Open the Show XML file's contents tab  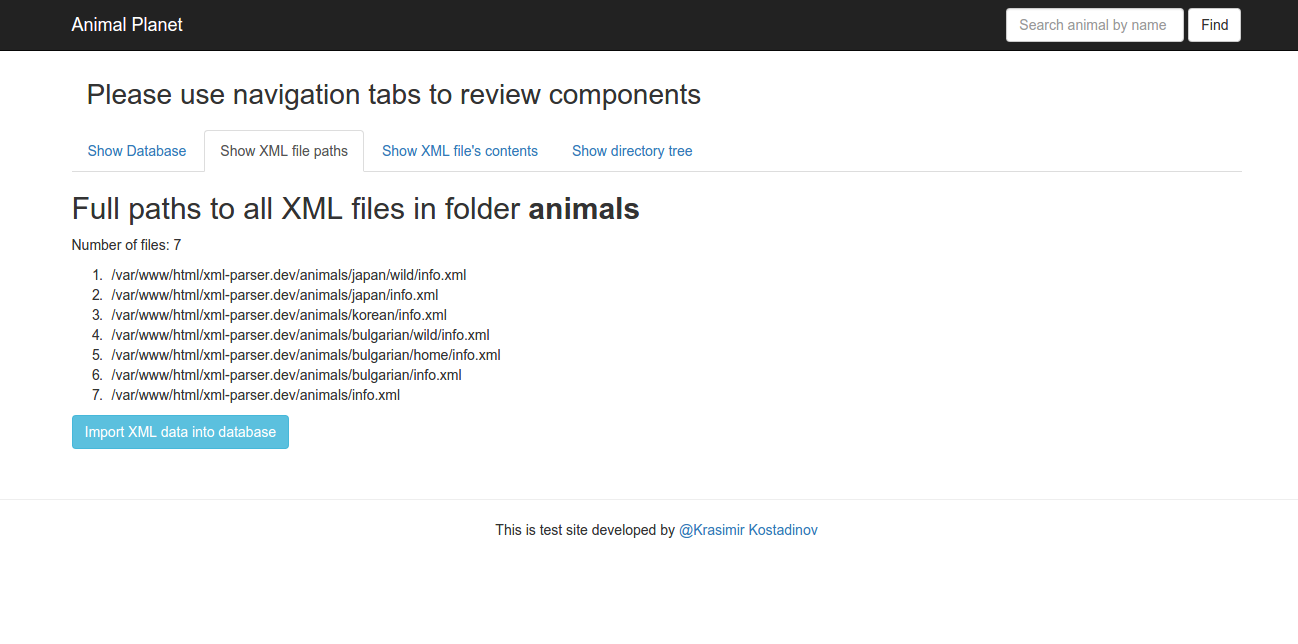coord(460,151)
